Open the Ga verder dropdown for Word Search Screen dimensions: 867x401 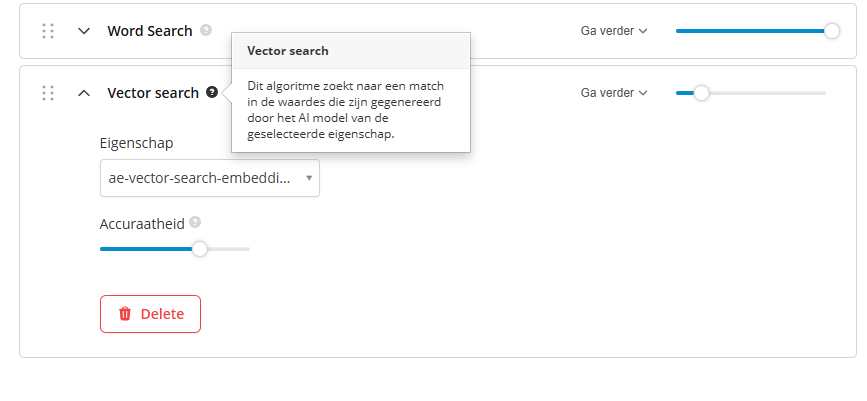click(x=614, y=31)
